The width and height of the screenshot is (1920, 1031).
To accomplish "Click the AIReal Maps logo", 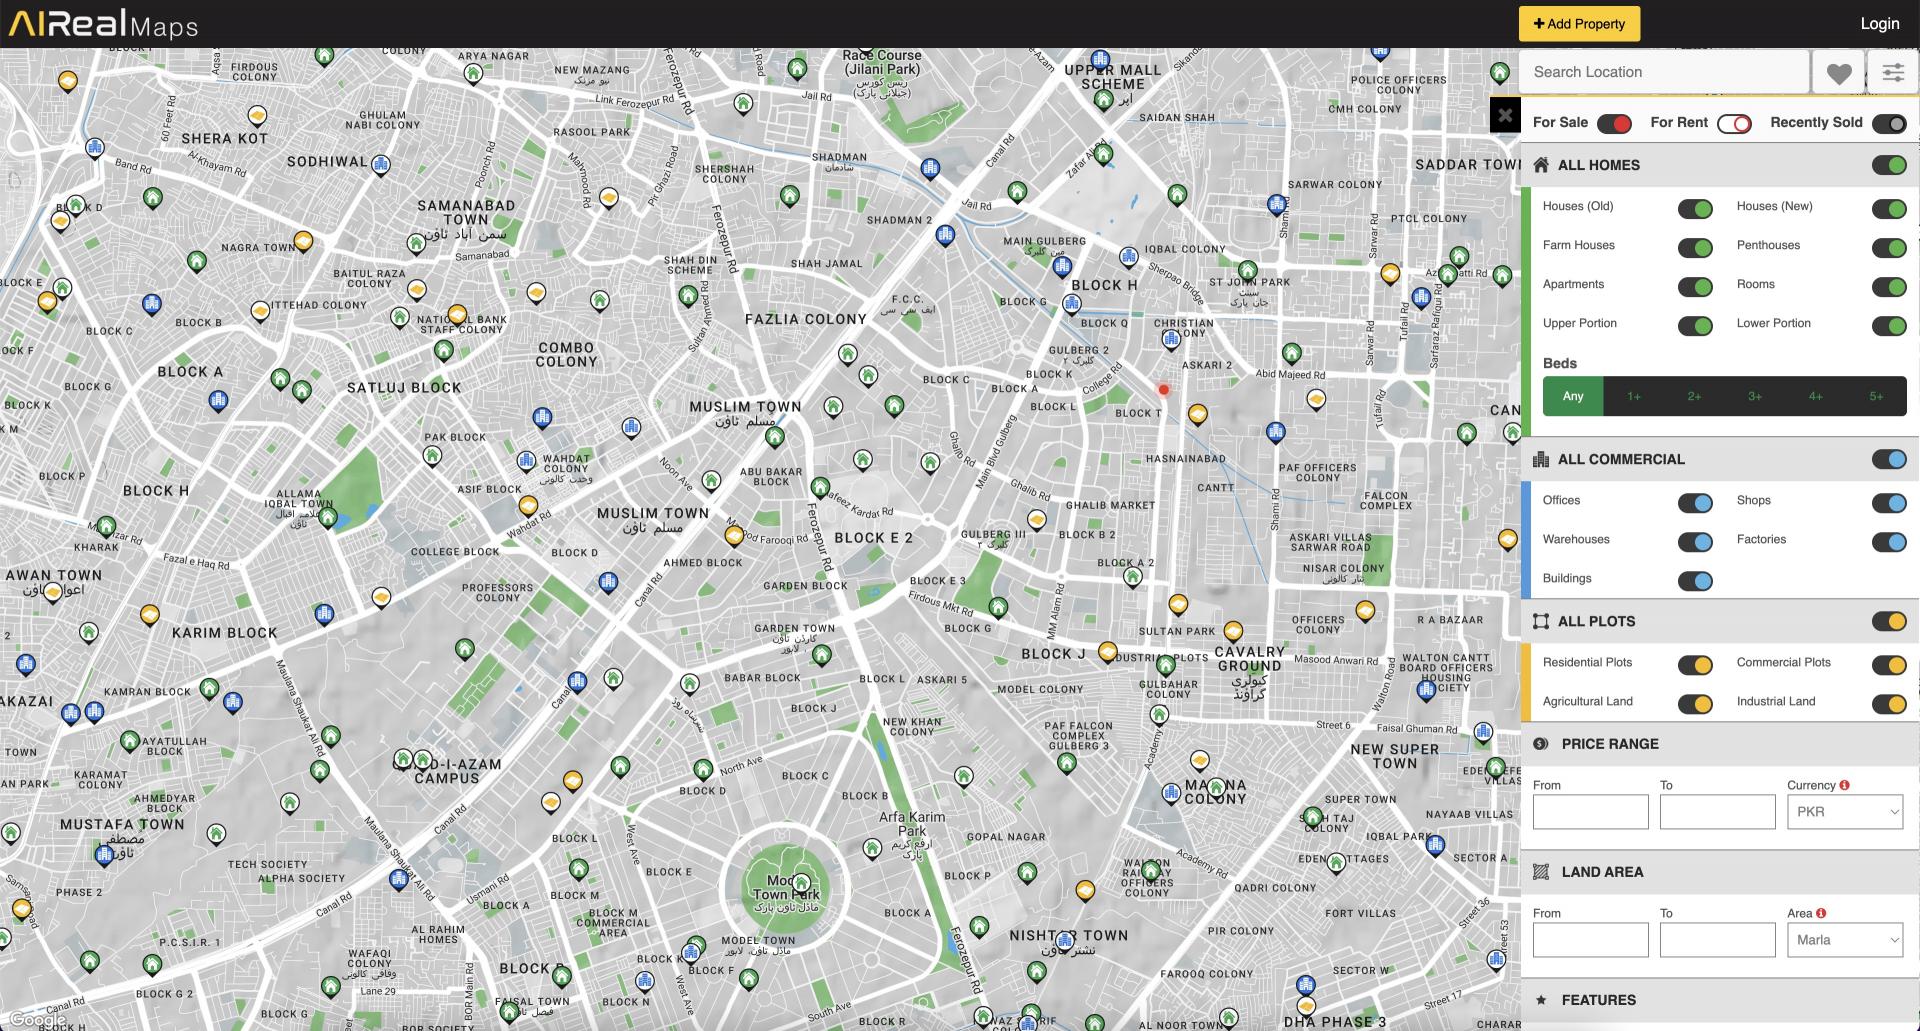I will tap(103, 24).
